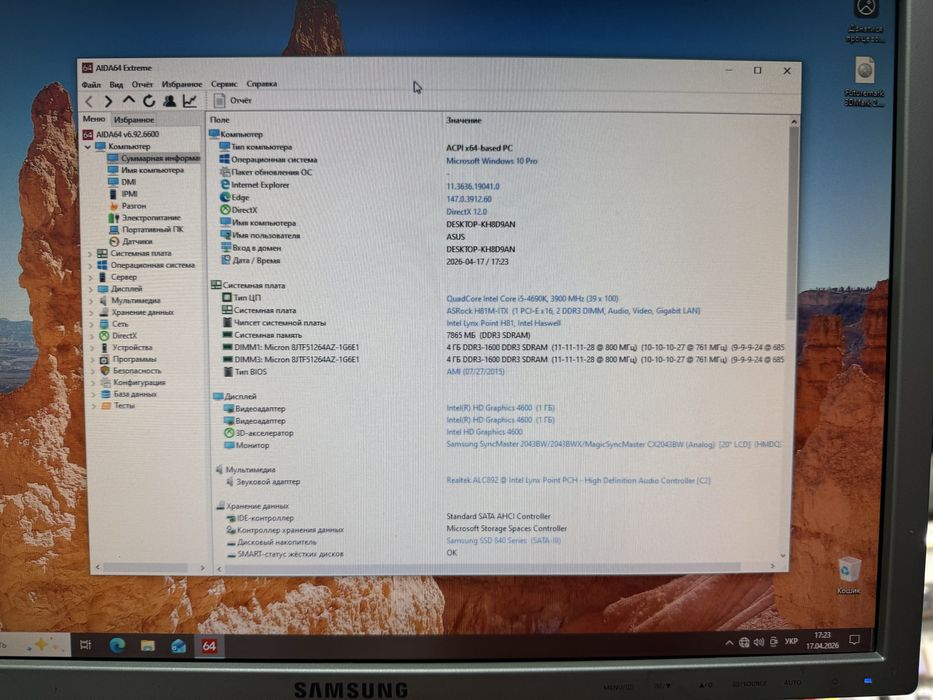Switch to the Избранное sidebar tab
The width and height of the screenshot is (933, 700).
pos(134,120)
